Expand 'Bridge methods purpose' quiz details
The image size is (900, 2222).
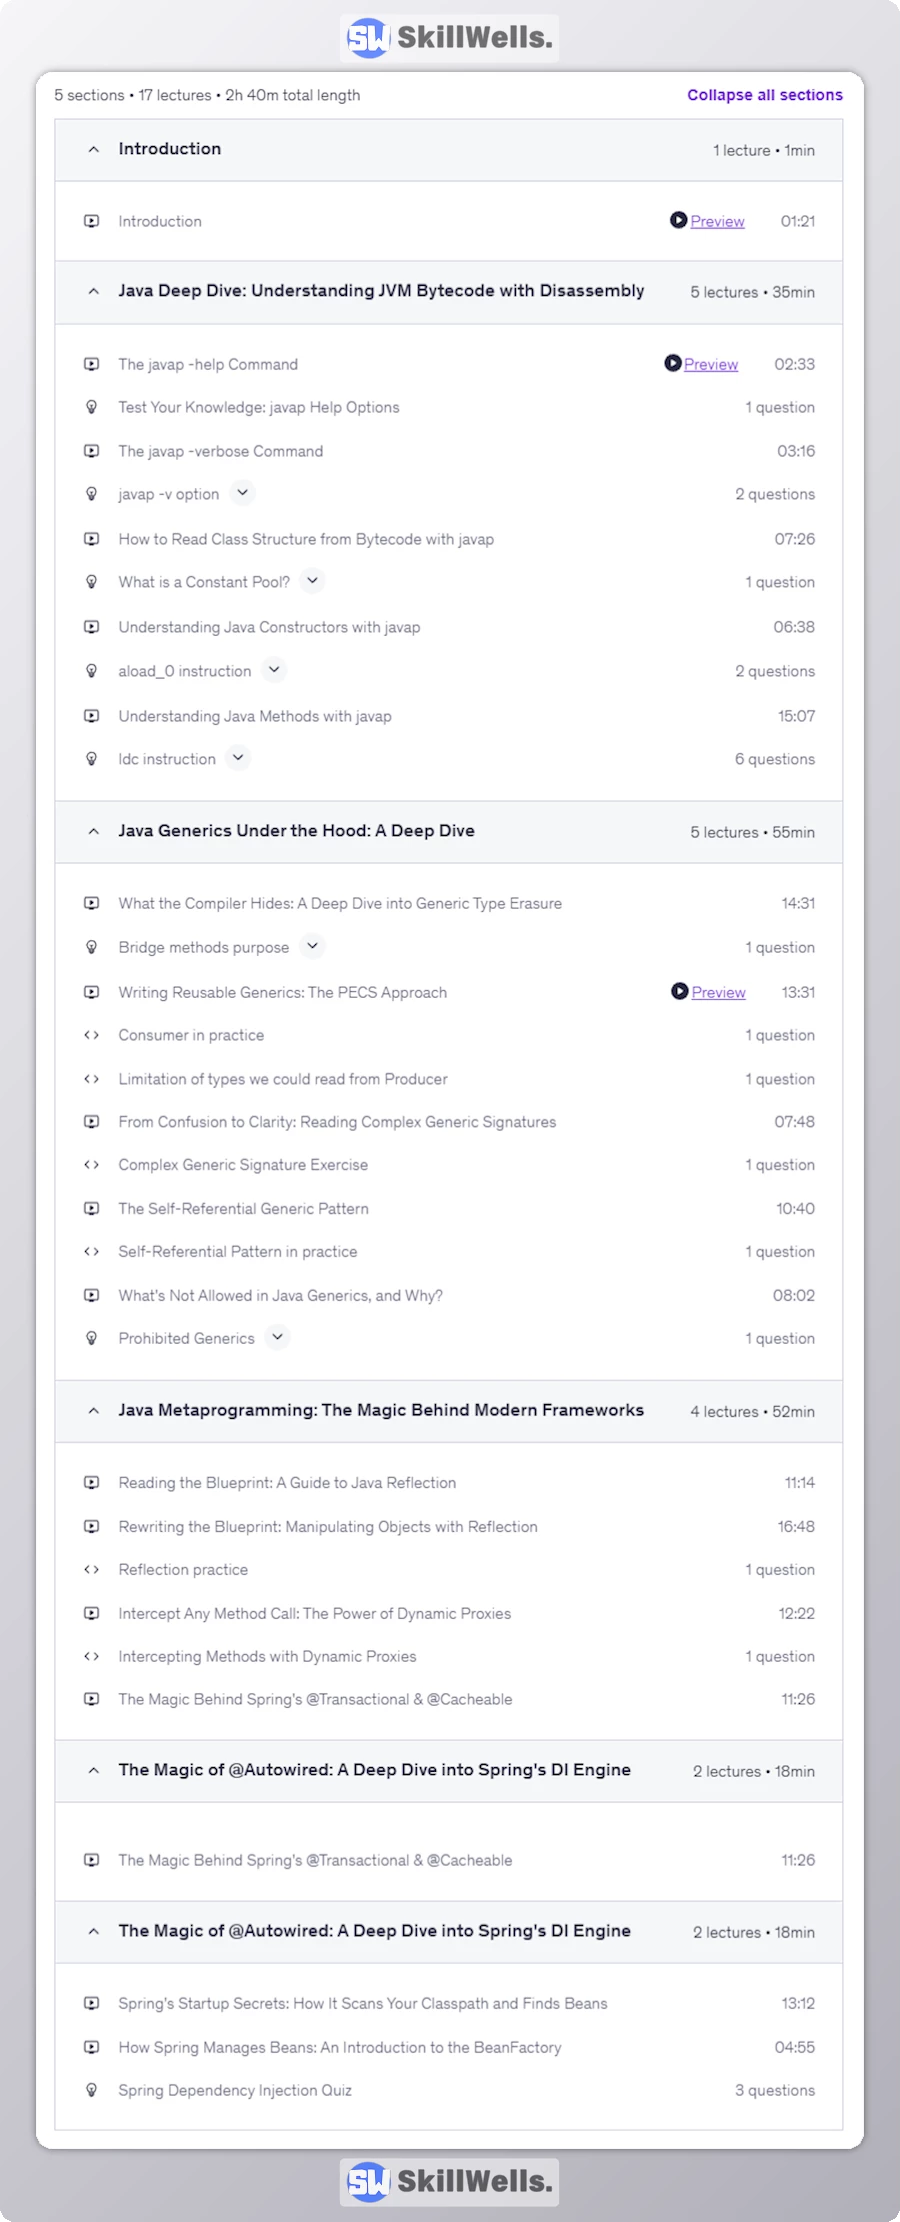[x=312, y=946]
